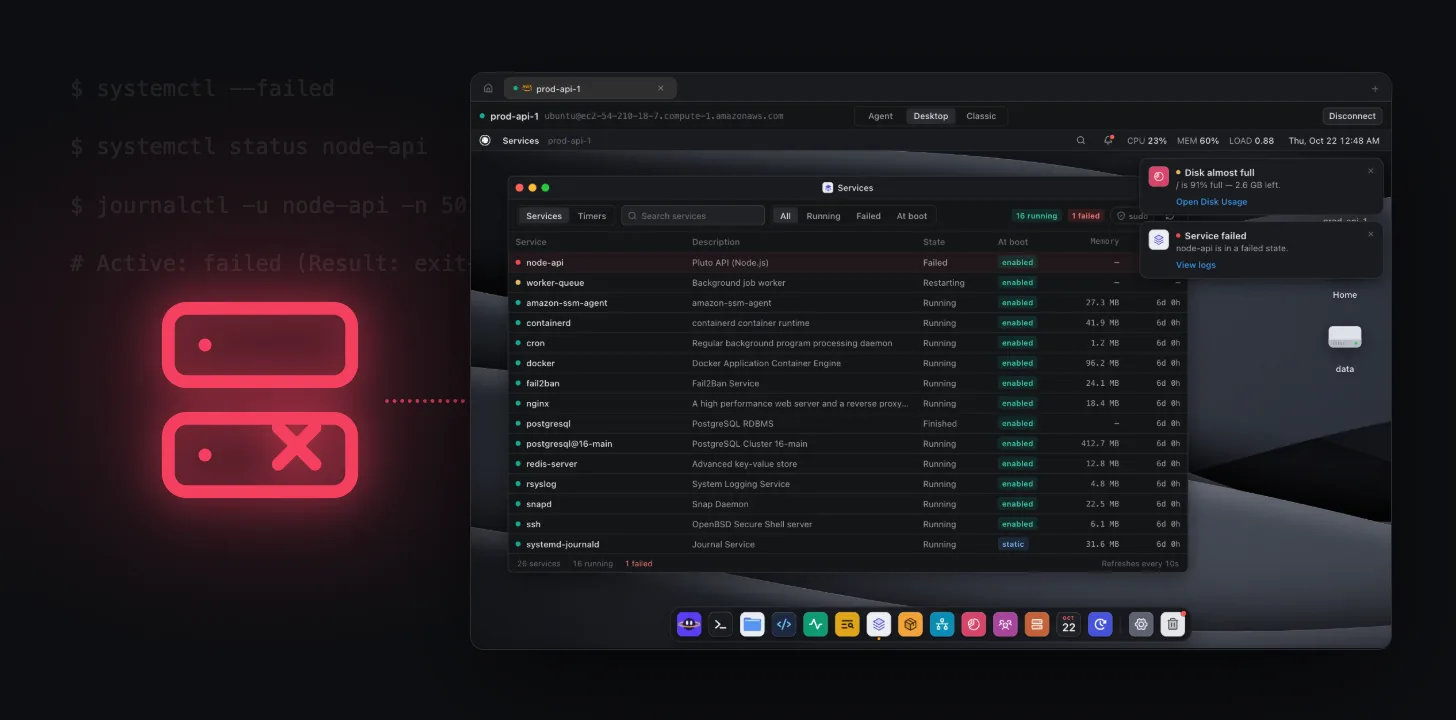1456x720 pixels.
Task: Open the trash icon in dock
Action: [1173, 624]
